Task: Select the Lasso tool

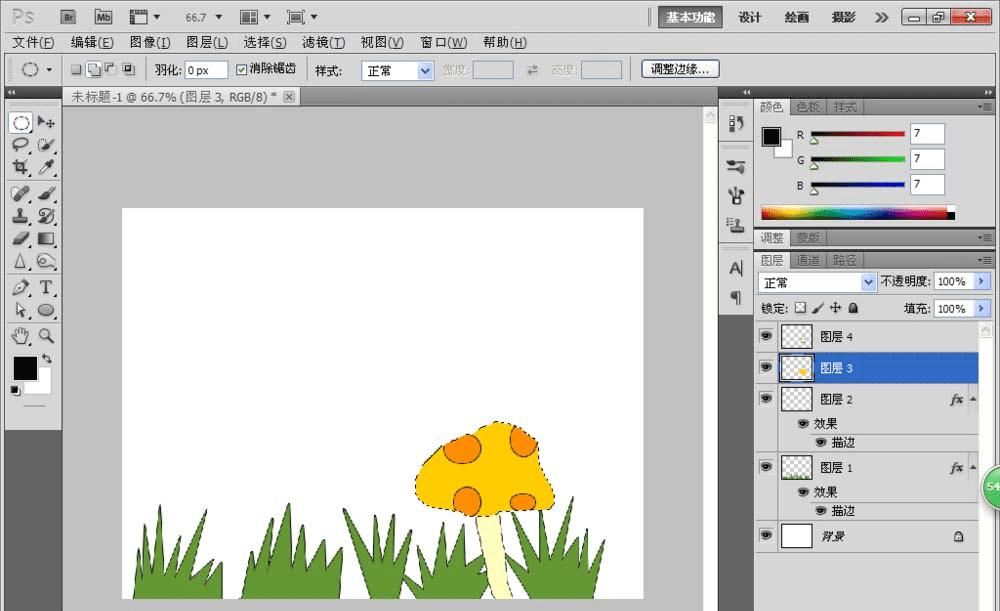Action: tap(20, 145)
